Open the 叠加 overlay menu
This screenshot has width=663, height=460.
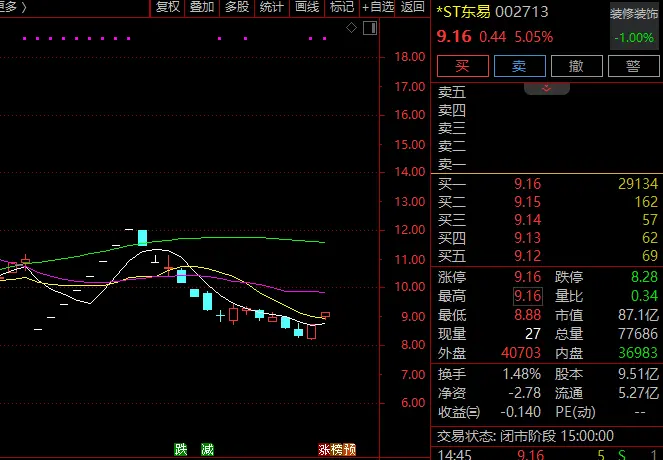coord(202,8)
